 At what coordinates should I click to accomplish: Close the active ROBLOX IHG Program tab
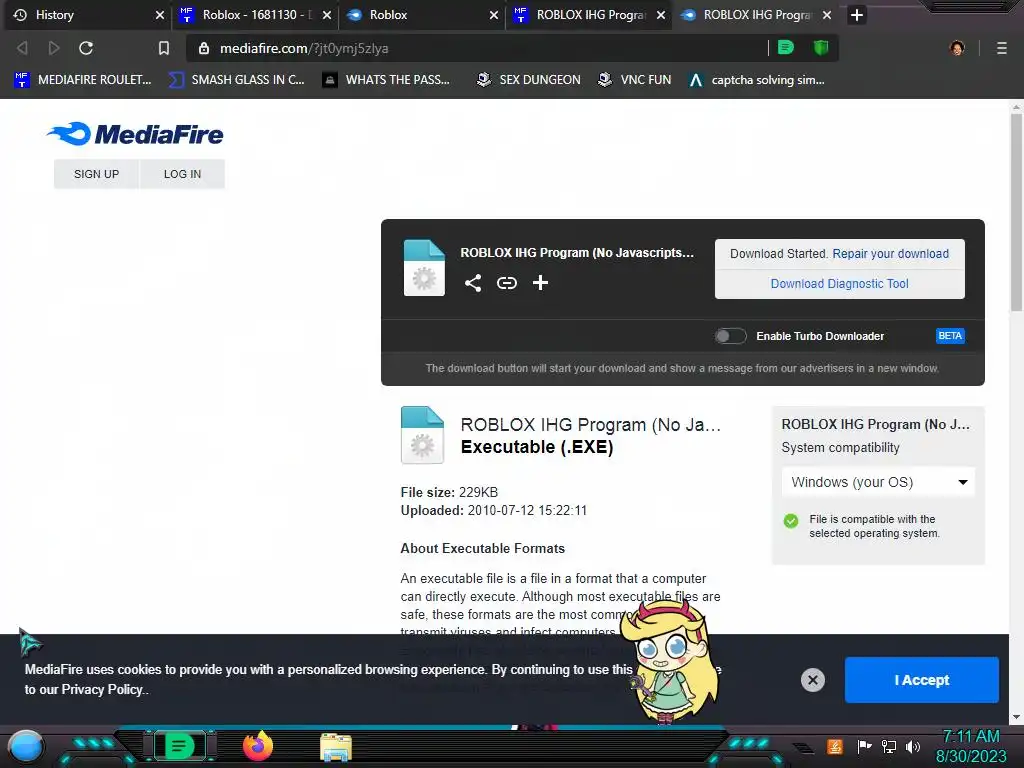pyautogui.click(x=827, y=15)
